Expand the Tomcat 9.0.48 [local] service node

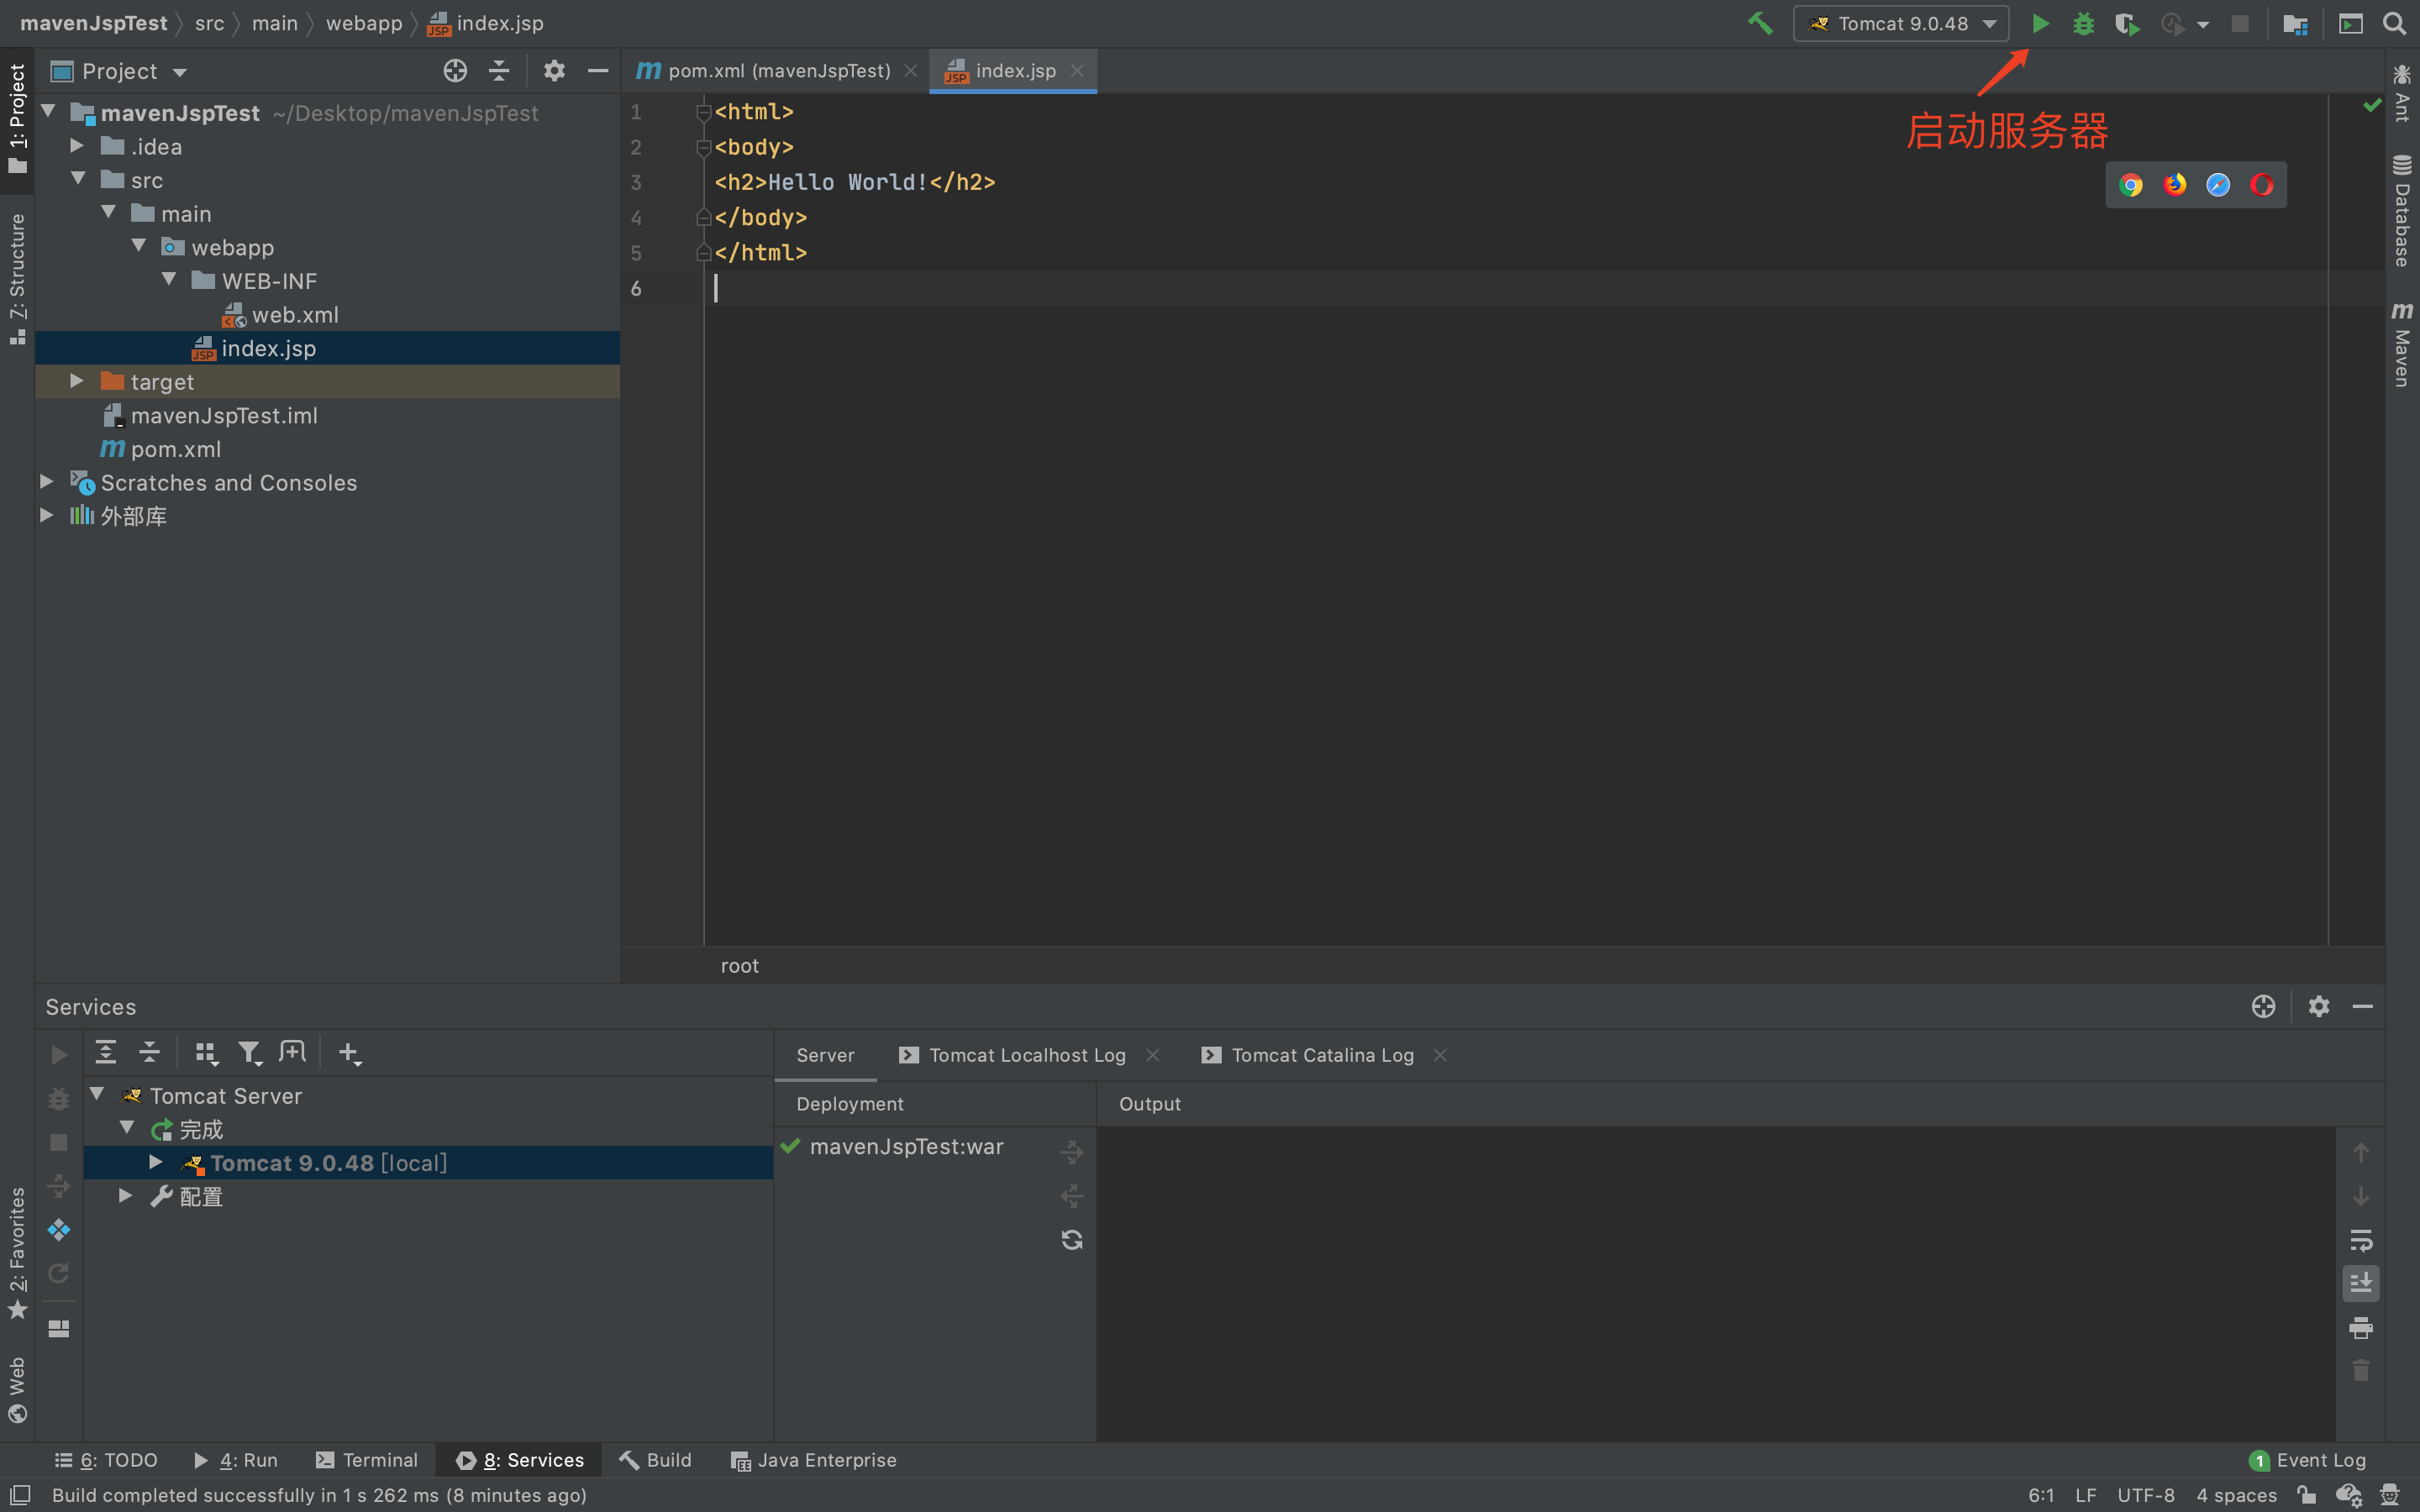pyautogui.click(x=156, y=1162)
